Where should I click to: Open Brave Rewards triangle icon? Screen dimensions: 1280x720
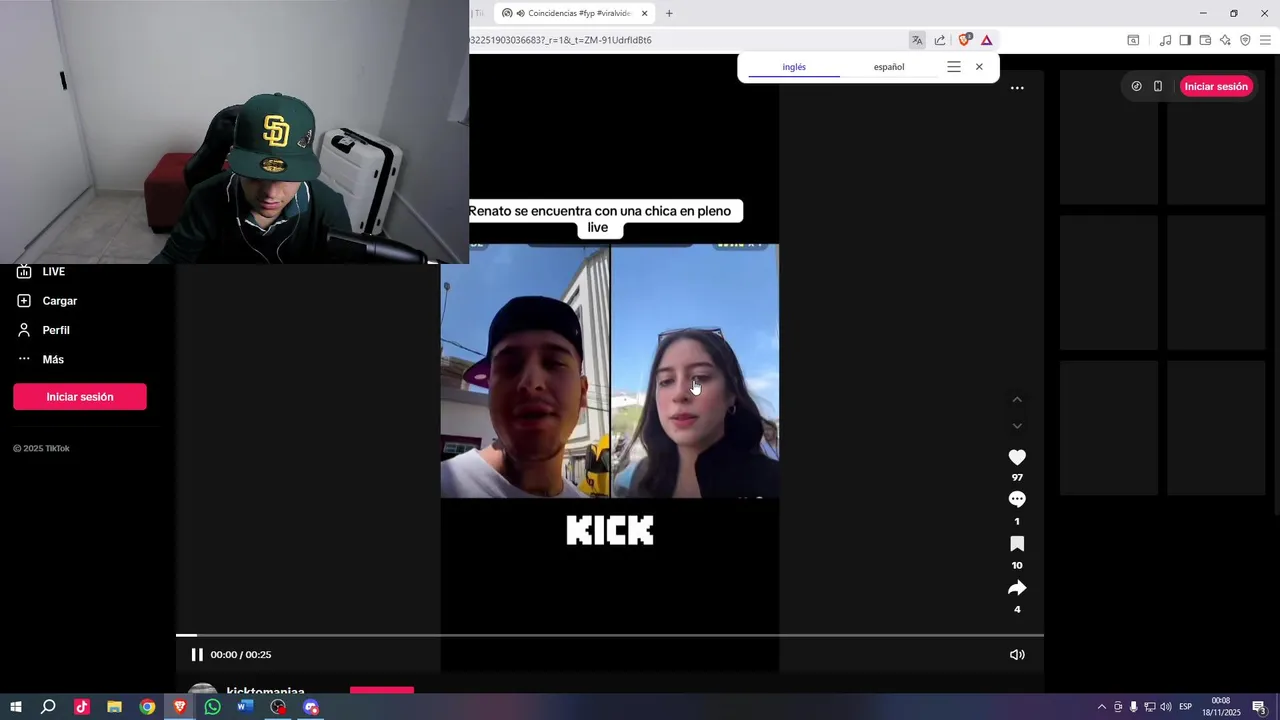[987, 40]
